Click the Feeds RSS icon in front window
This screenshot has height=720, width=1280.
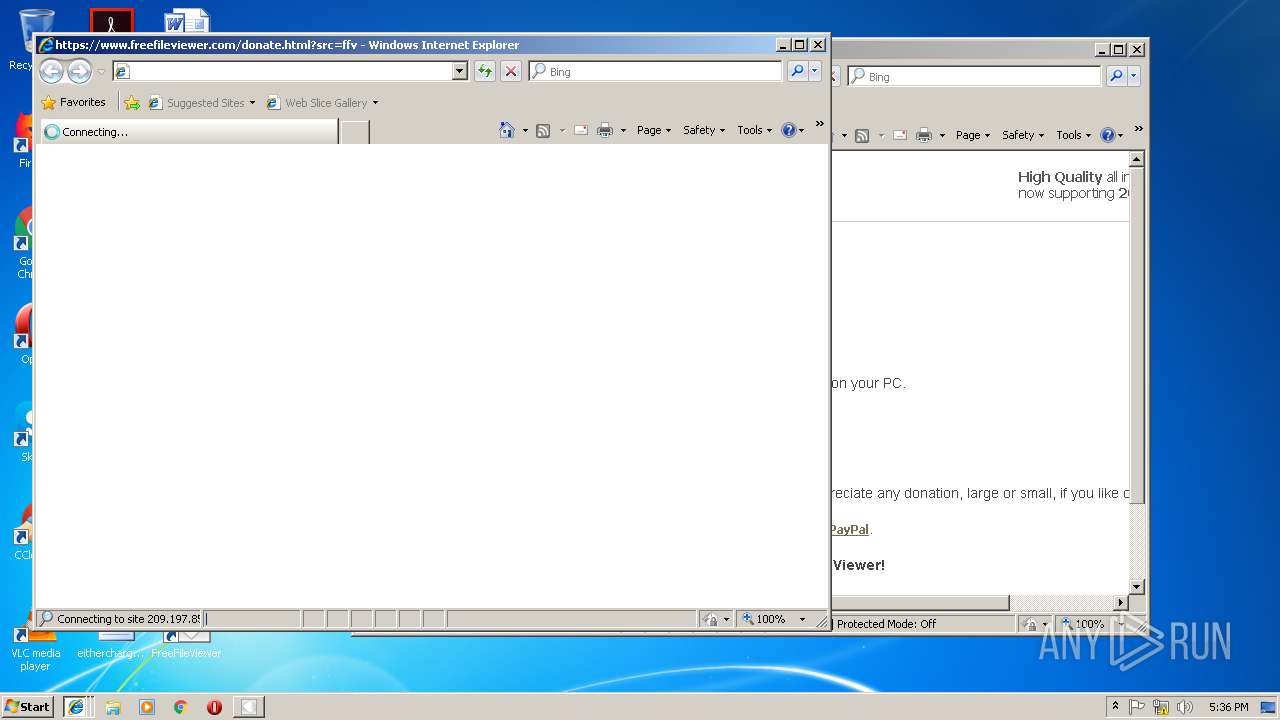(x=543, y=130)
